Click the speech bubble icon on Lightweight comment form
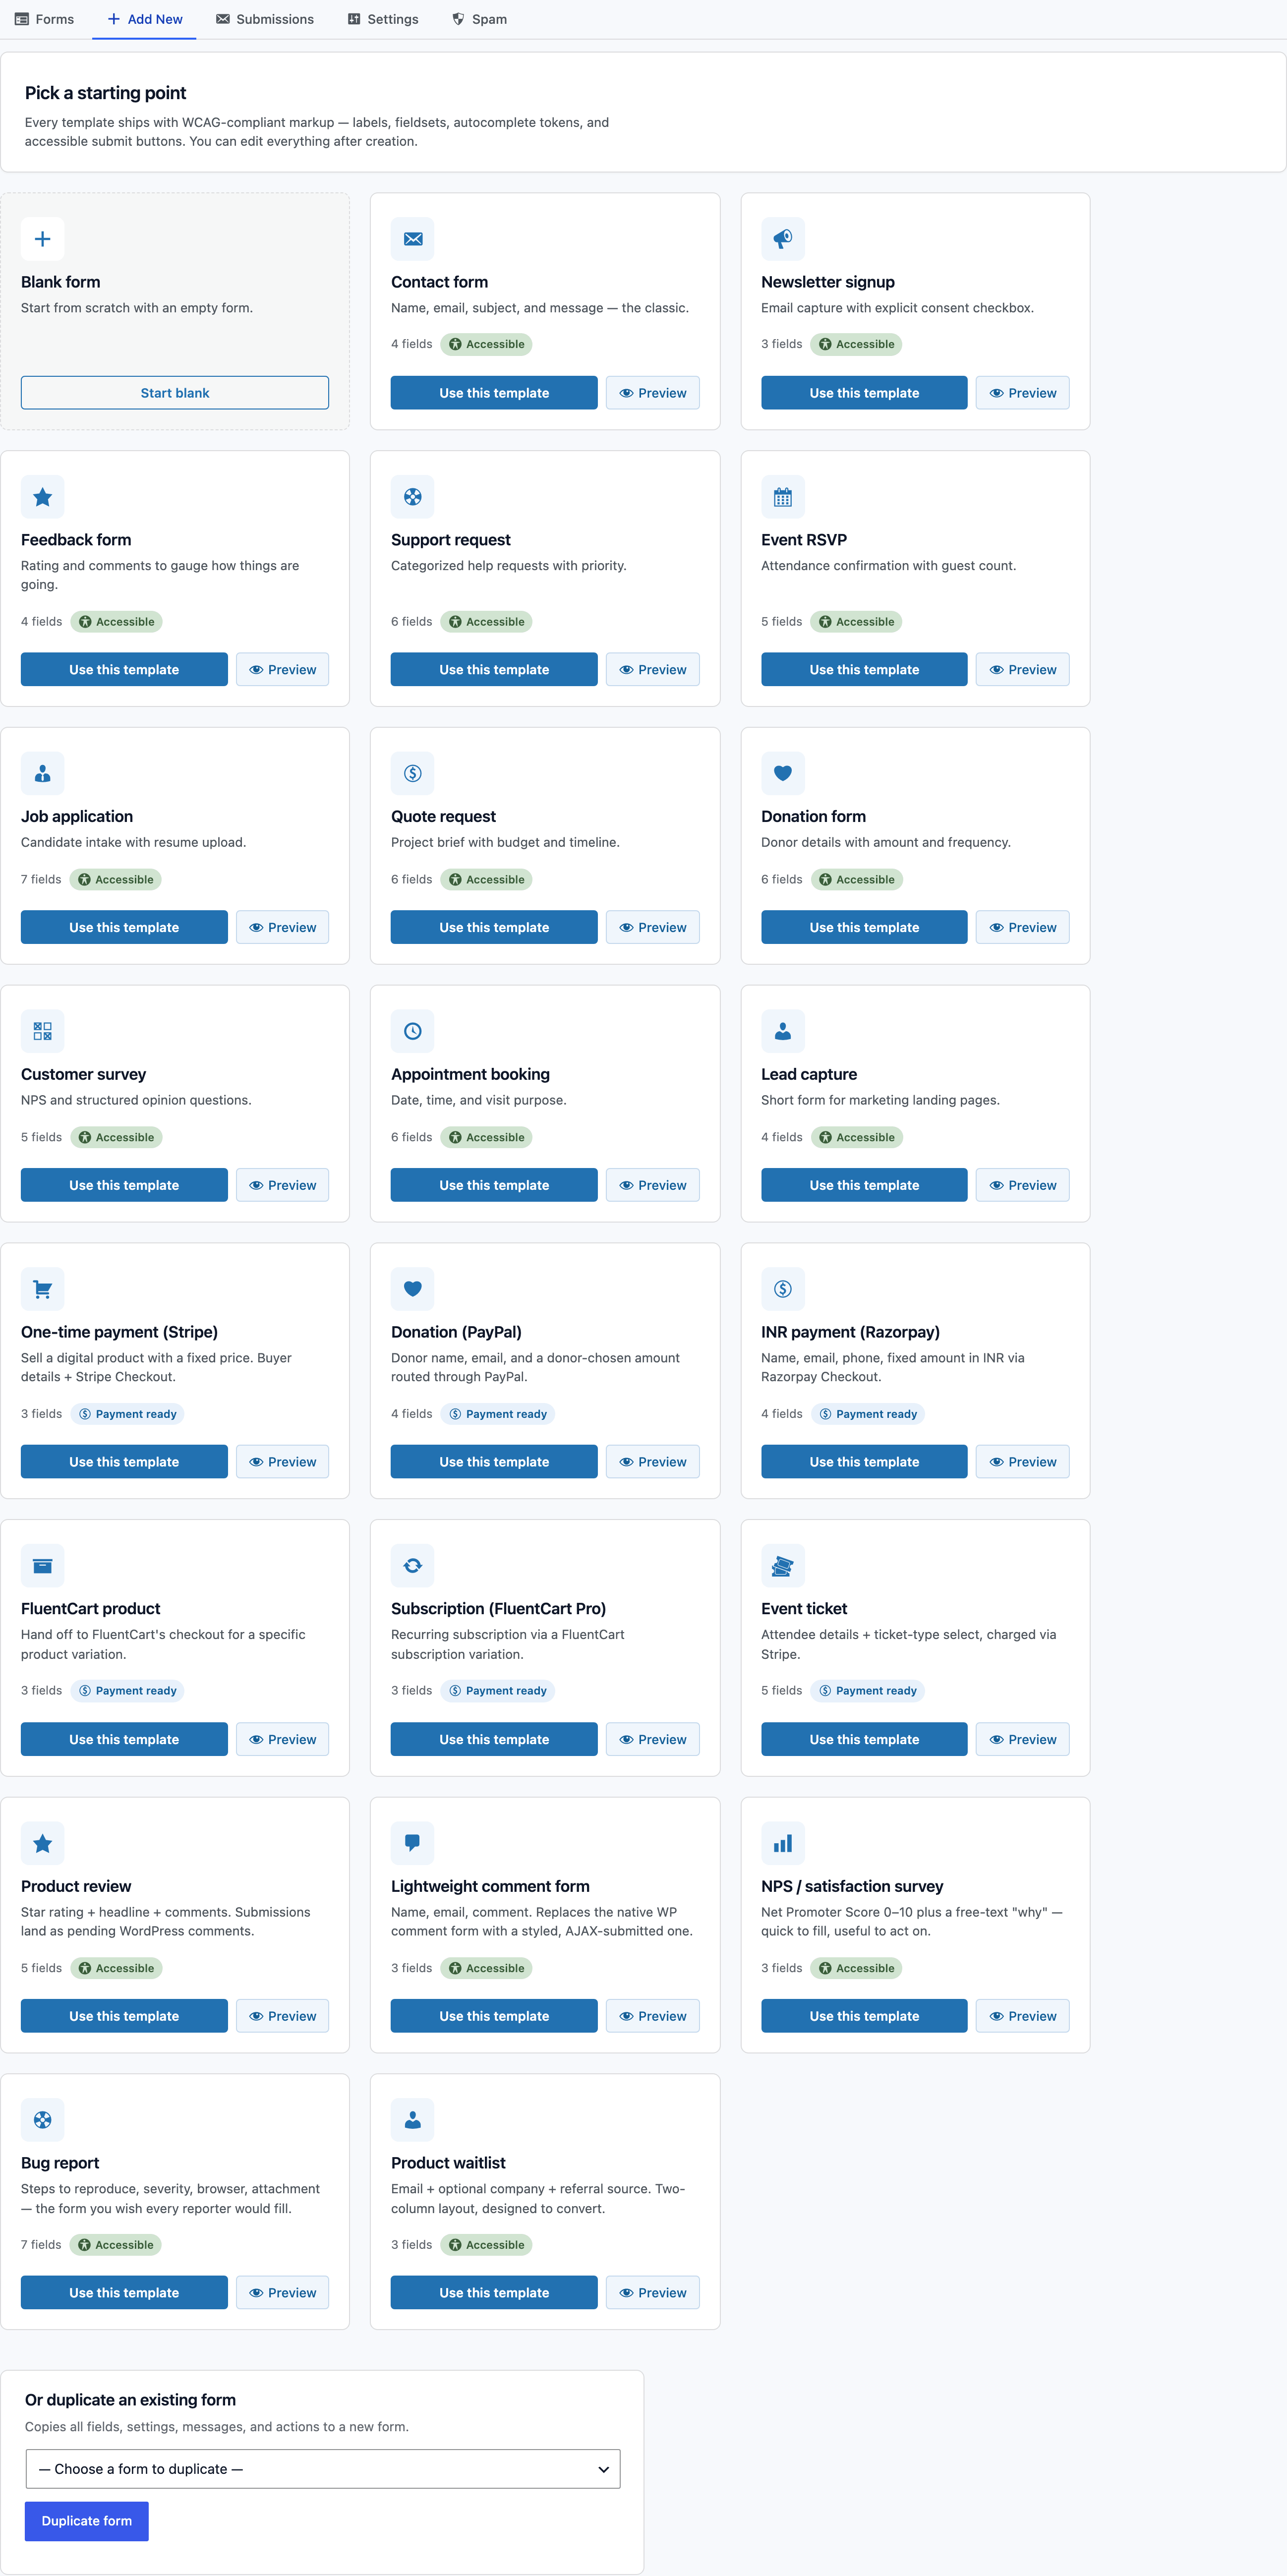The image size is (1287, 2576). coord(412,1843)
